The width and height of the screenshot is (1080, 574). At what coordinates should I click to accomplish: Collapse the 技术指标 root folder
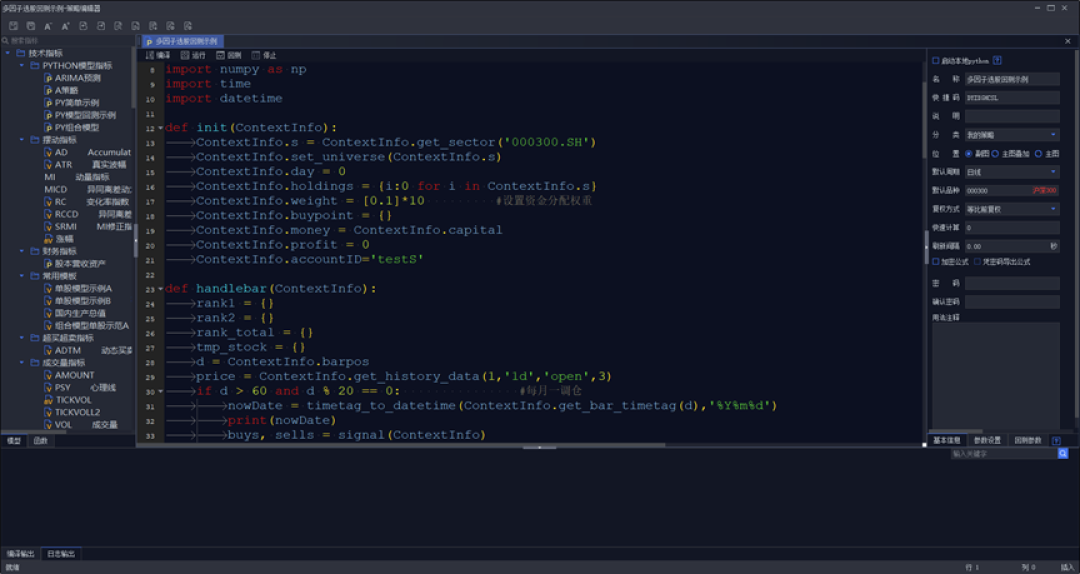8,53
